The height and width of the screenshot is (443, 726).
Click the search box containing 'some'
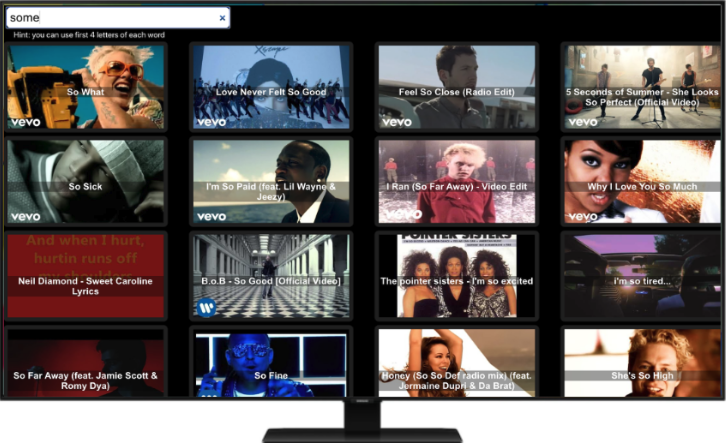coord(118,18)
